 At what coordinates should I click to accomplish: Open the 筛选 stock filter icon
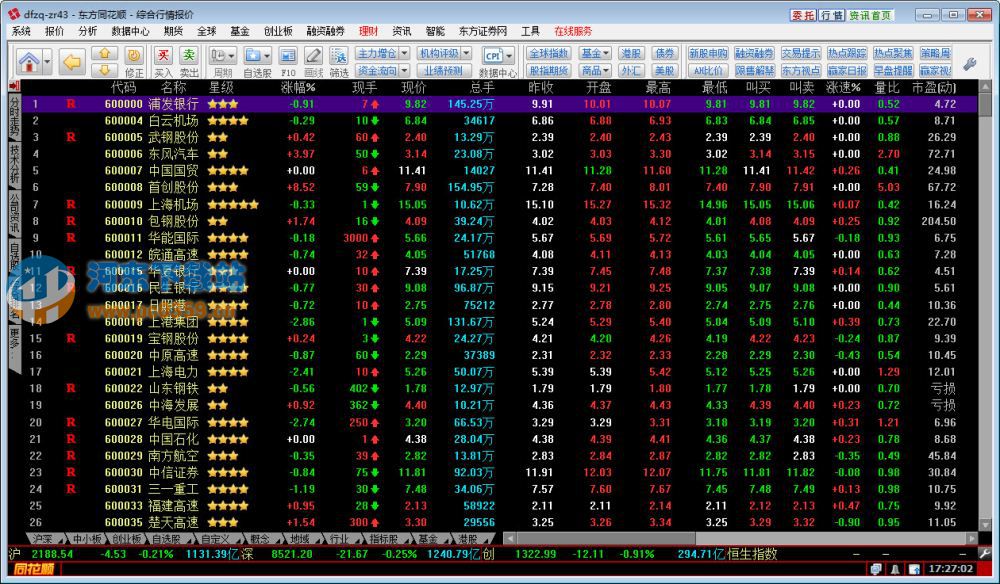click(x=339, y=56)
